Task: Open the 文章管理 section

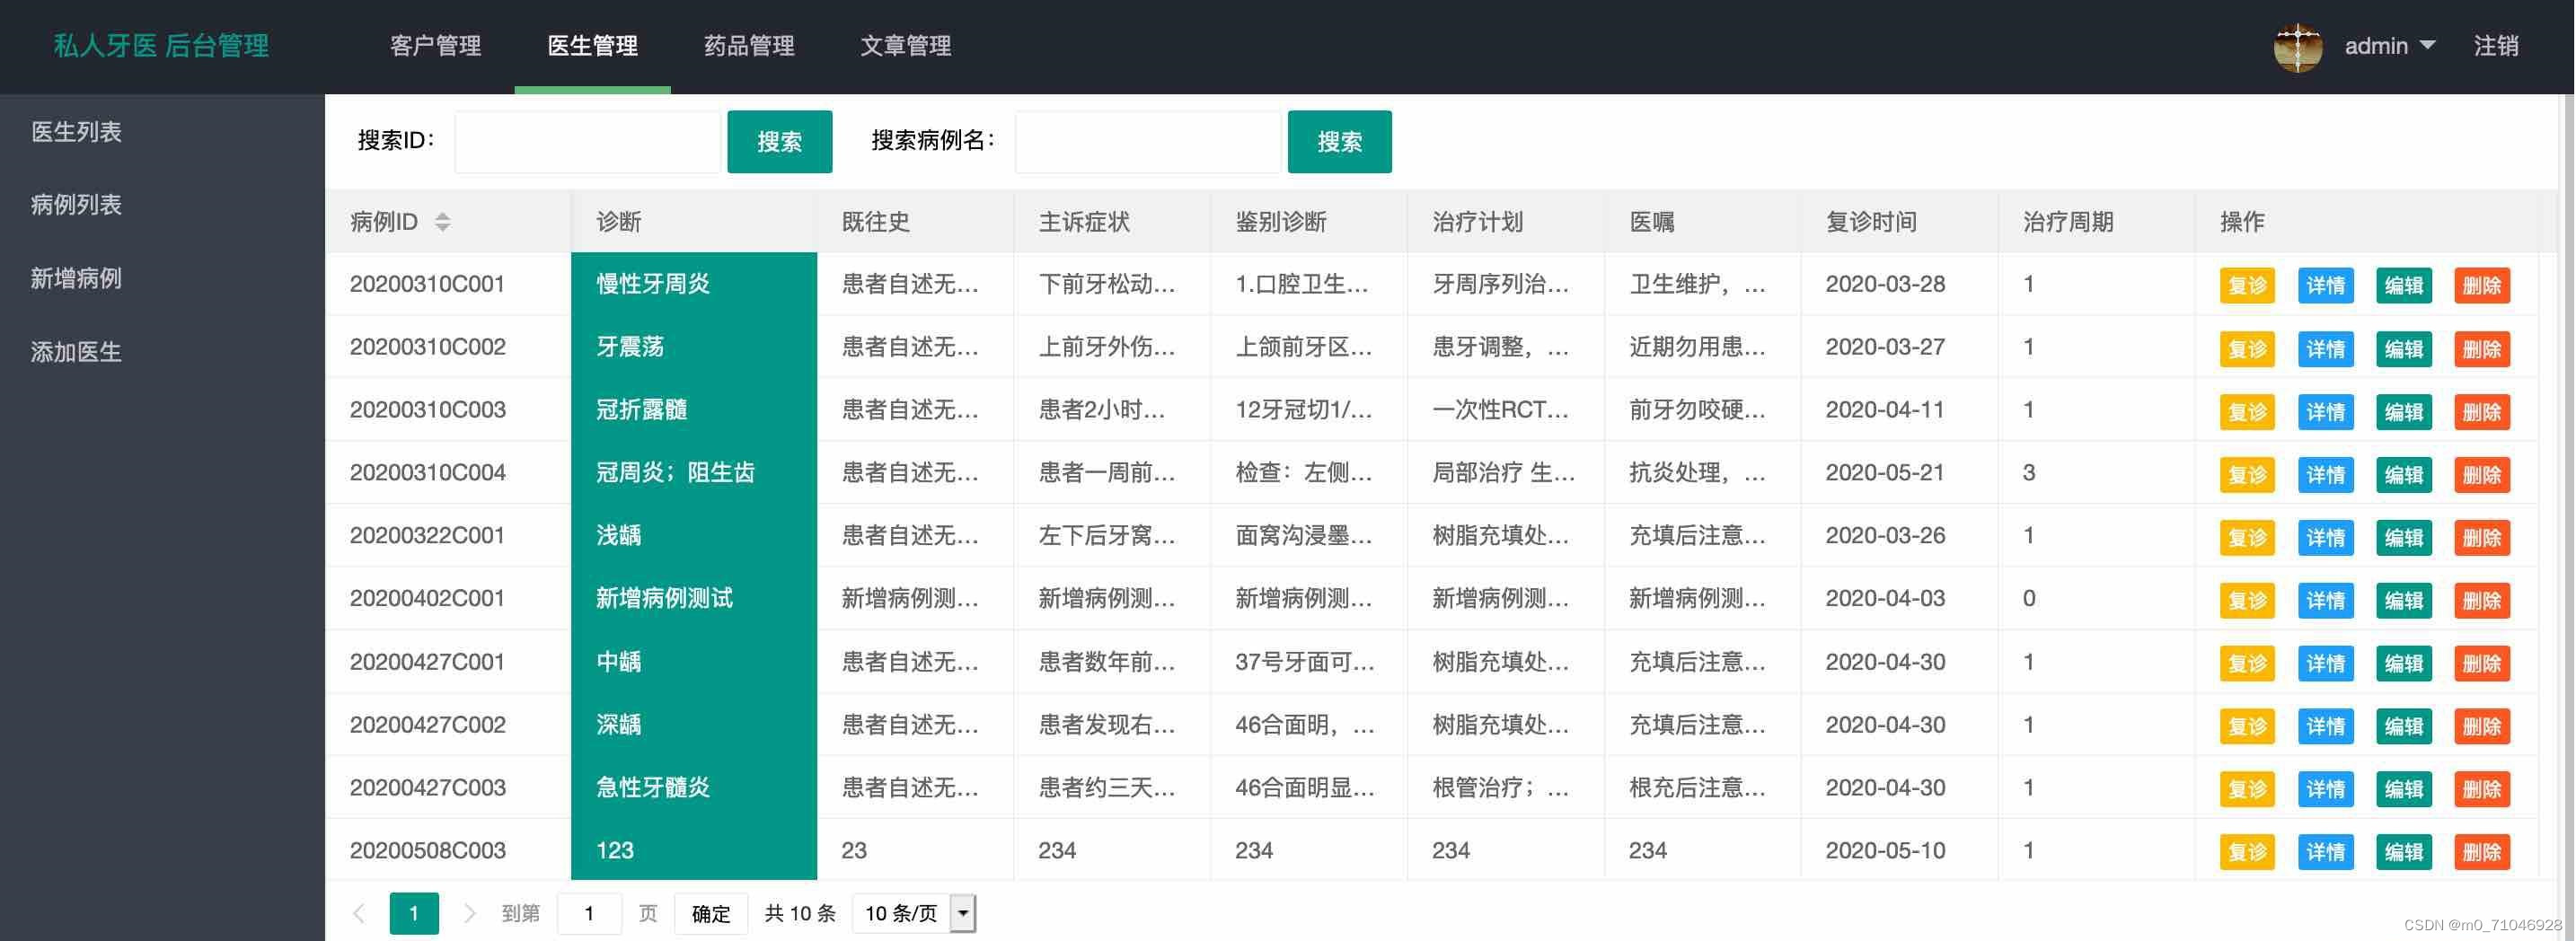Action: pyautogui.click(x=905, y=46)
